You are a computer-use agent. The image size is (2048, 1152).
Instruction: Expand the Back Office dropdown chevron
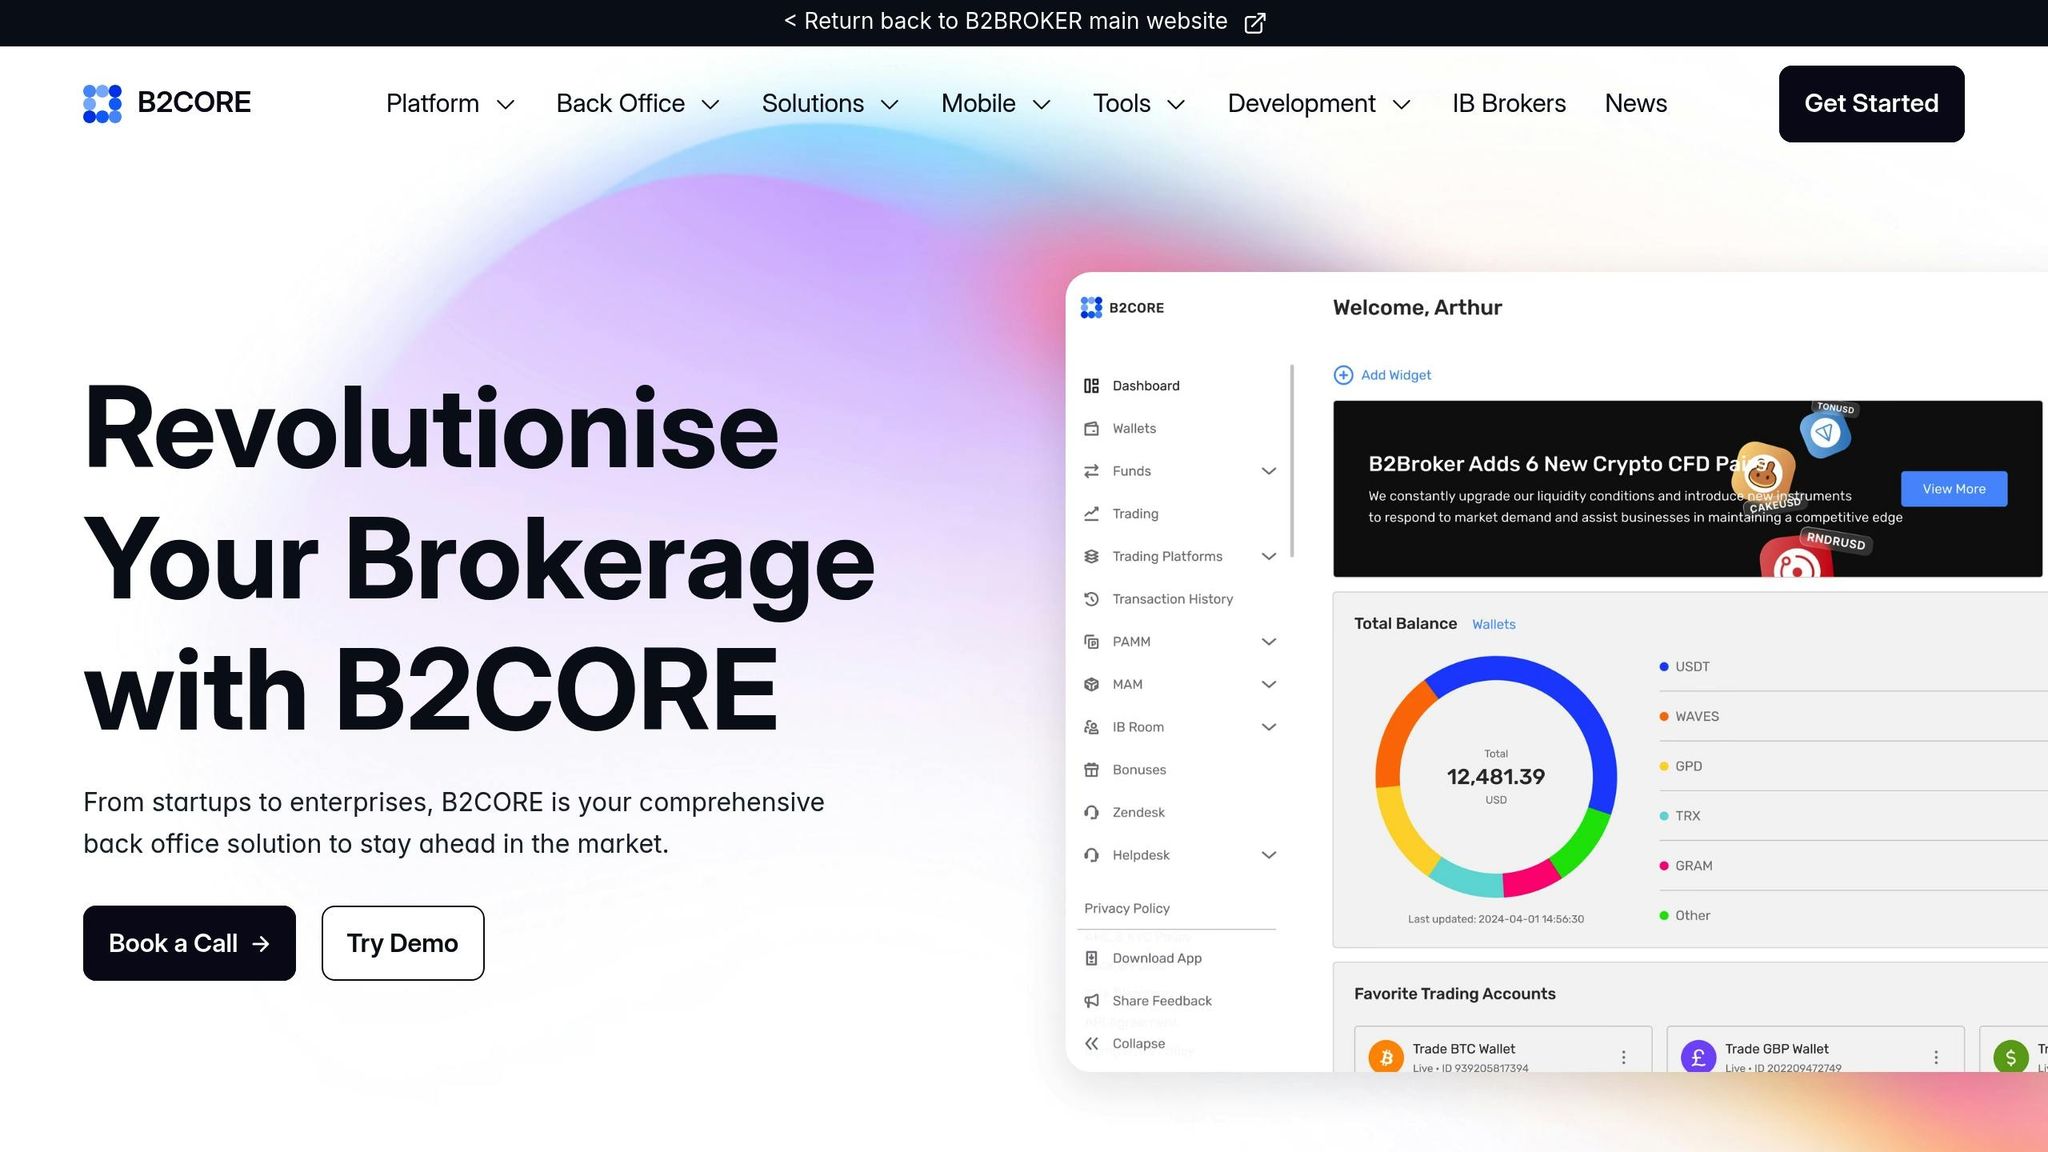711,105
